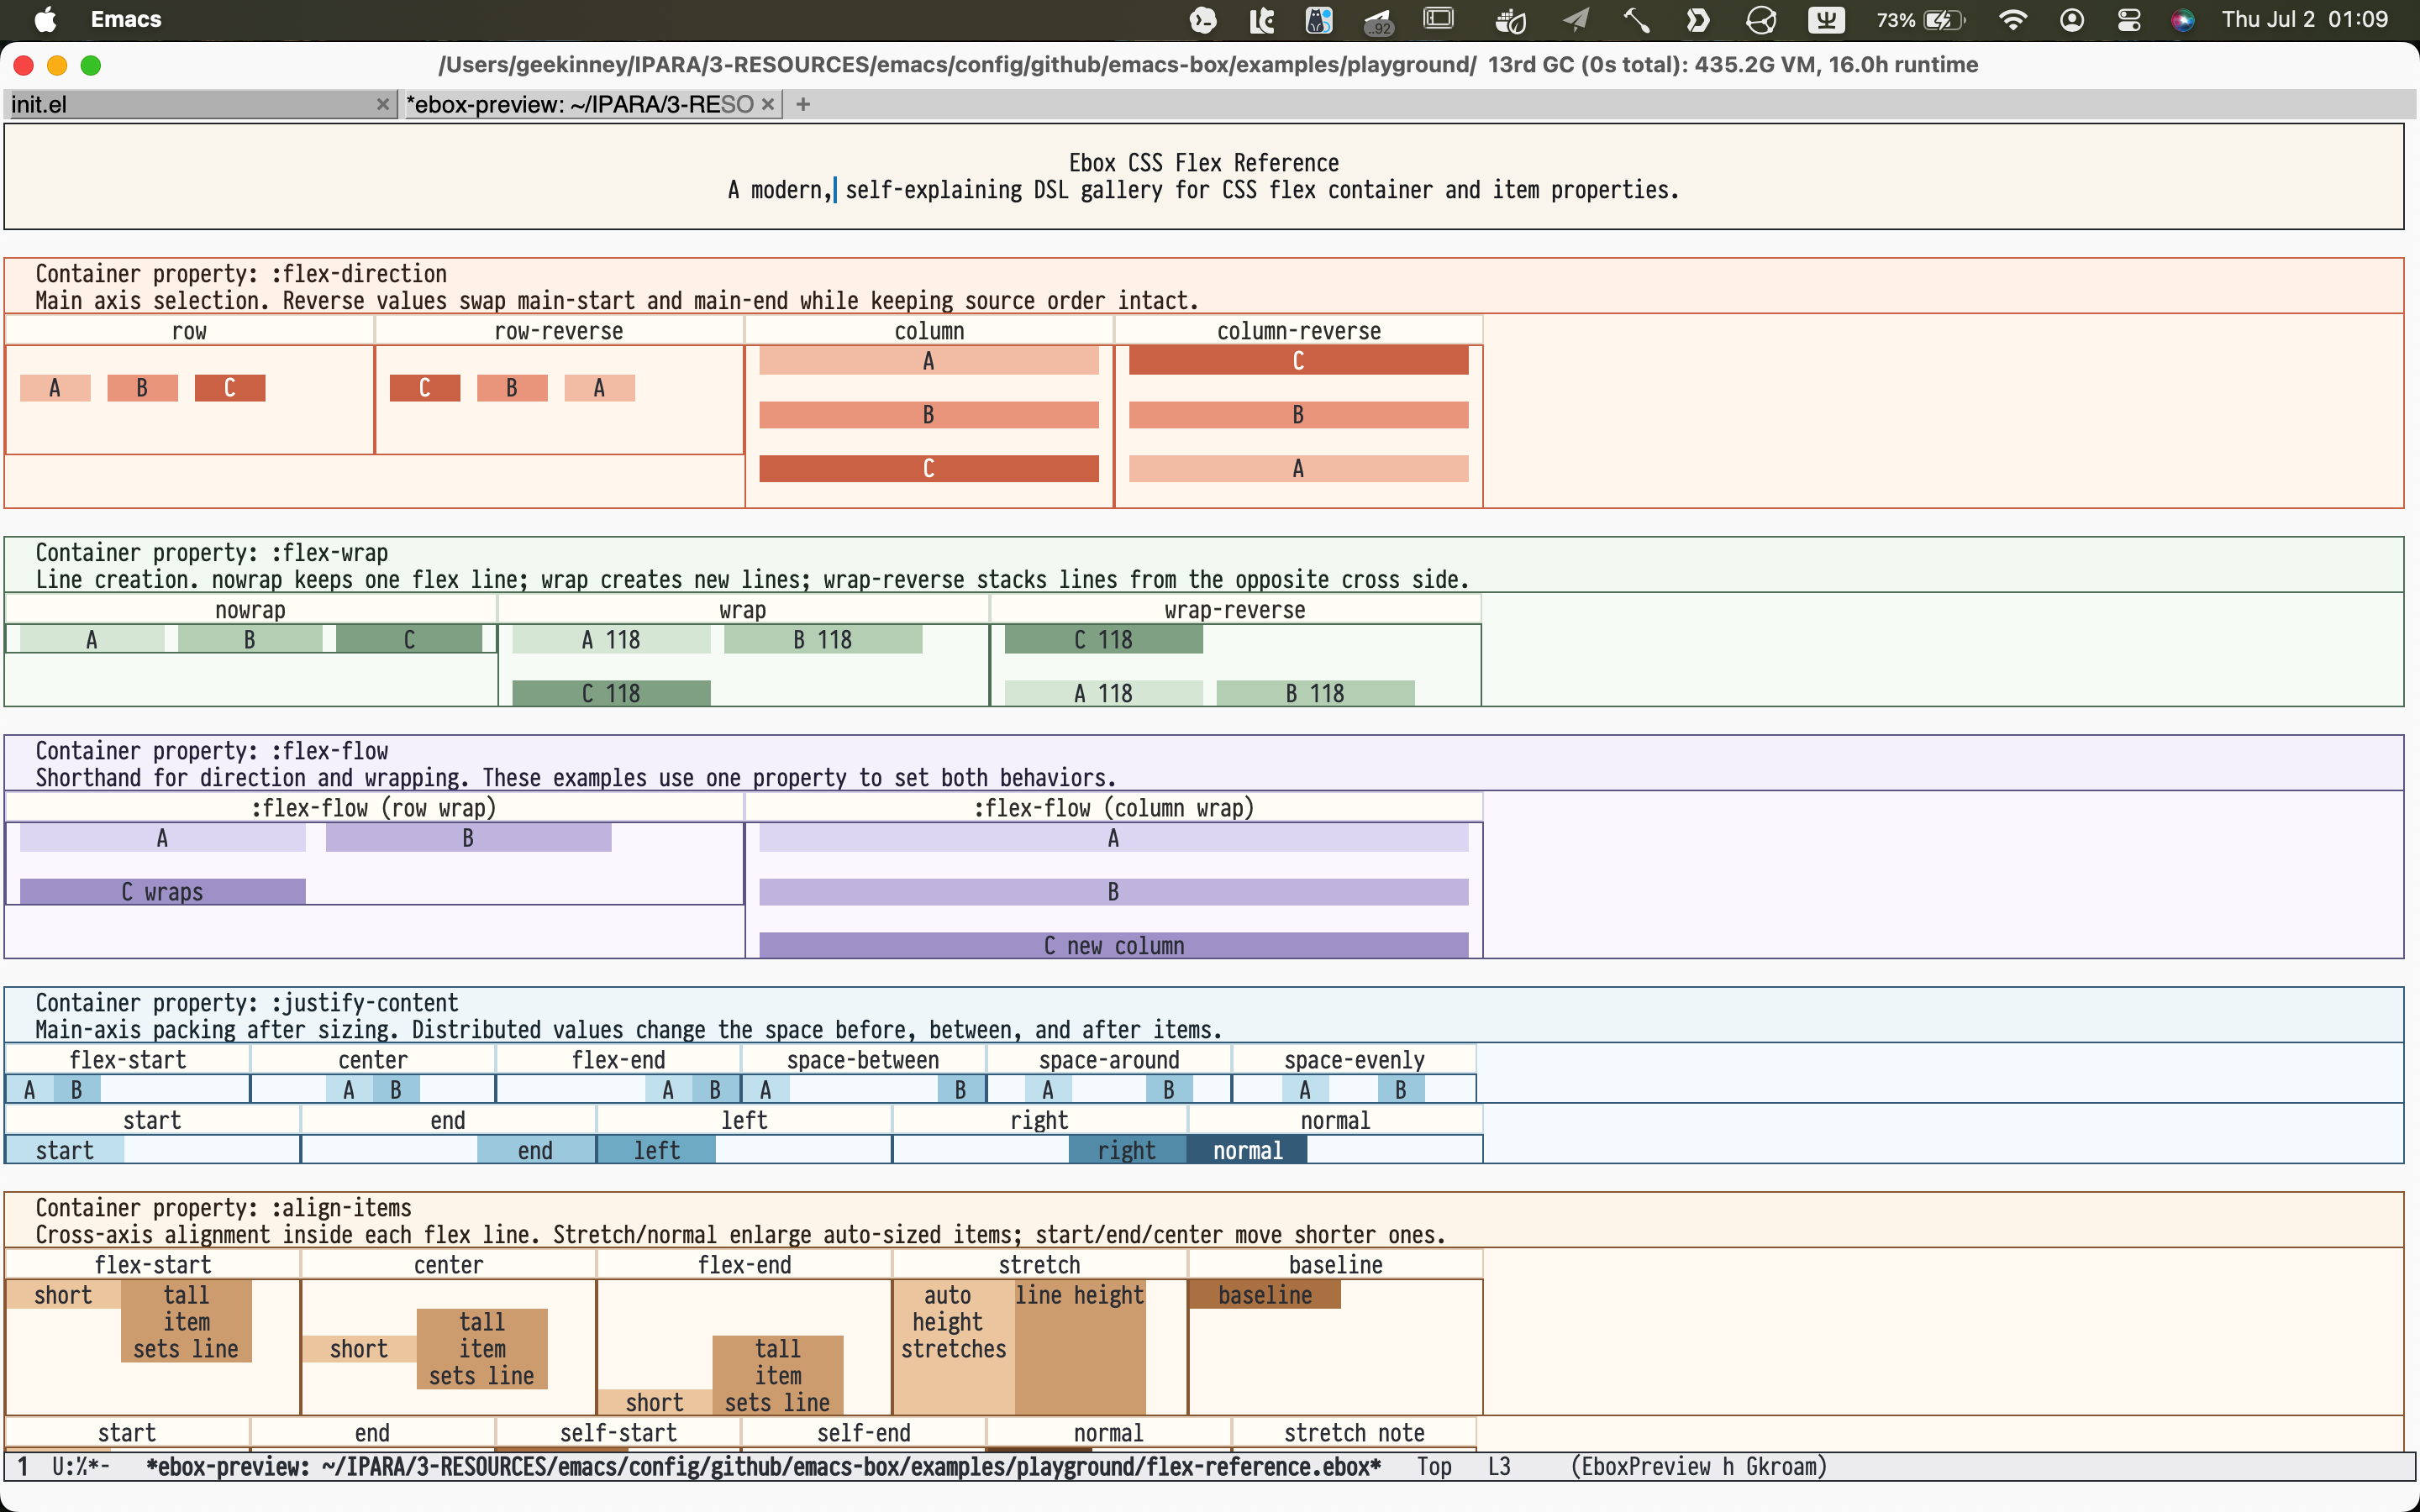The height and width of the screenshot is (1512, 2420).
Task: Click the Apple menu logo
Action: click(45, 20)
